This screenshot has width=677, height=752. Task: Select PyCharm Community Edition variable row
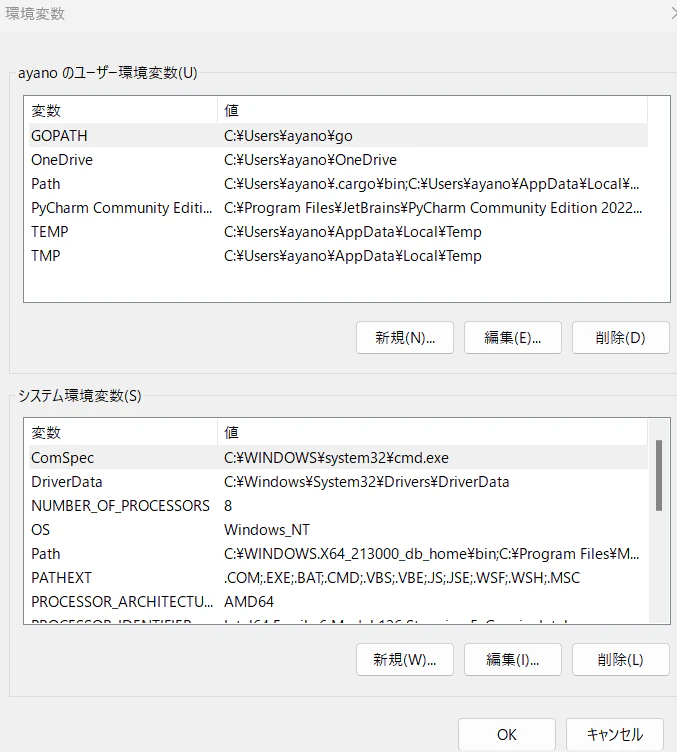click(x=338, y=208)
